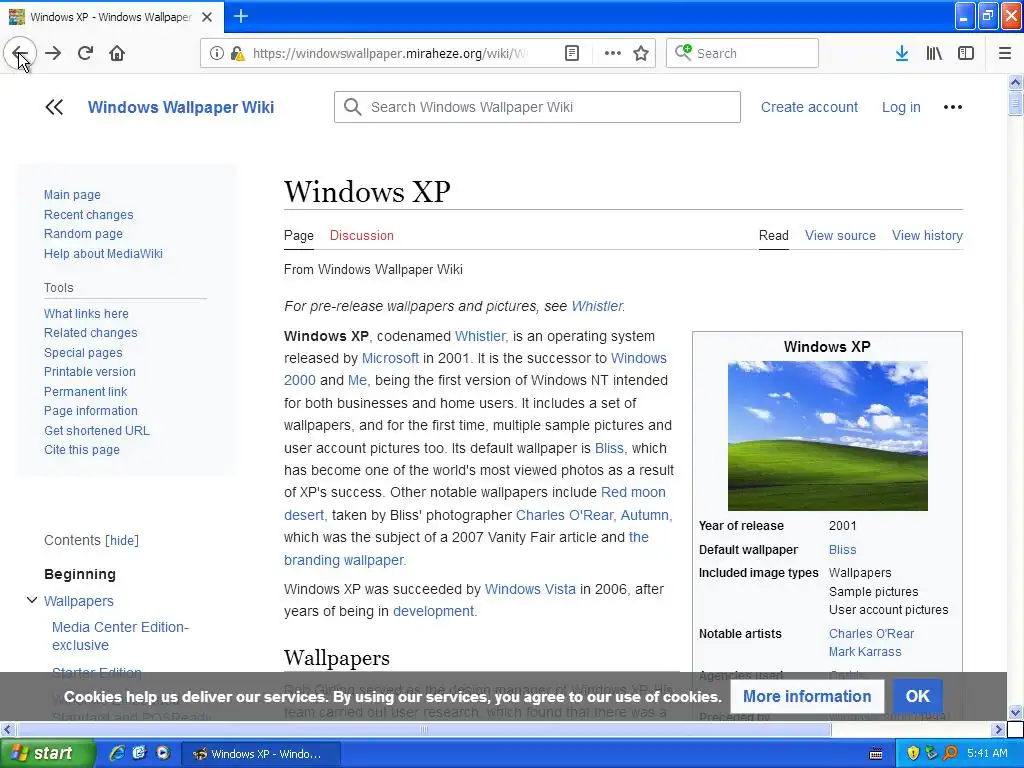Click the browser tab titled Windows XP

pos(110,17)
